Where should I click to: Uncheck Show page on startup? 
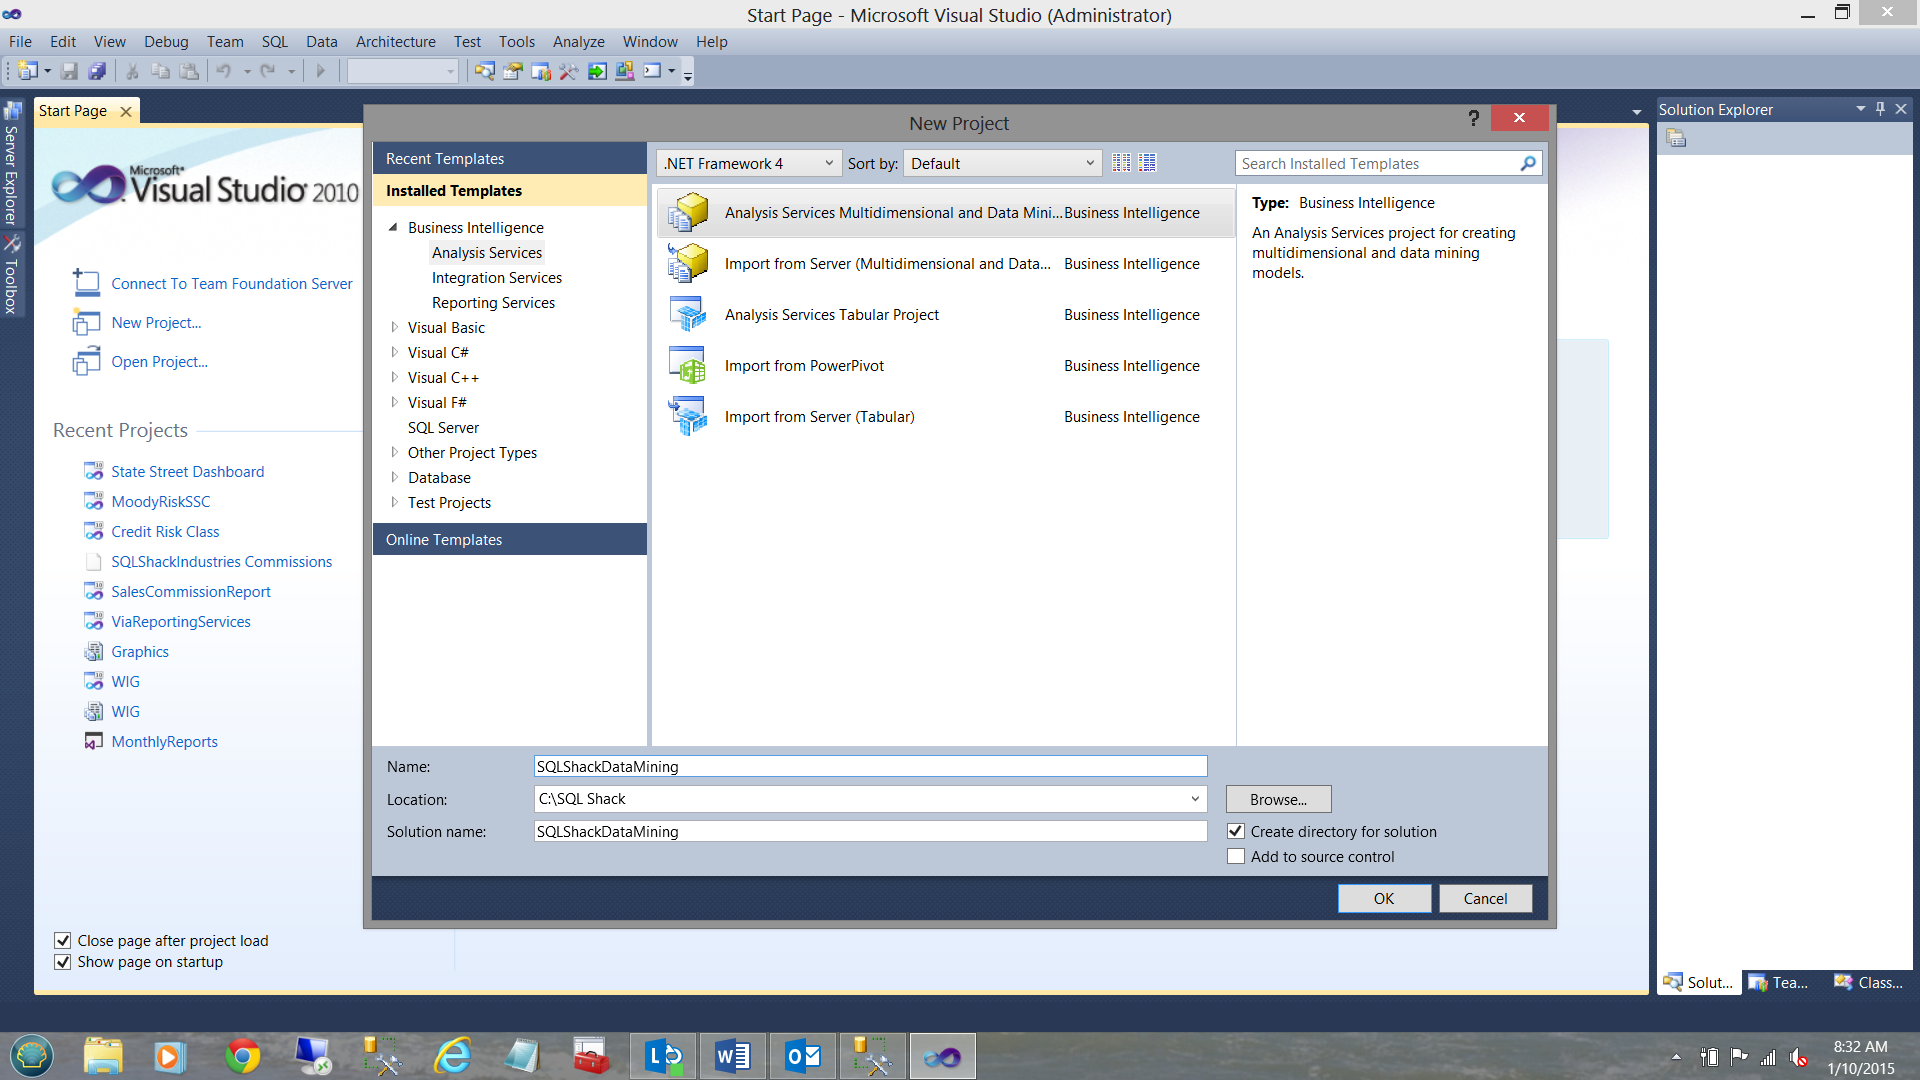click(x=63, y=962)
